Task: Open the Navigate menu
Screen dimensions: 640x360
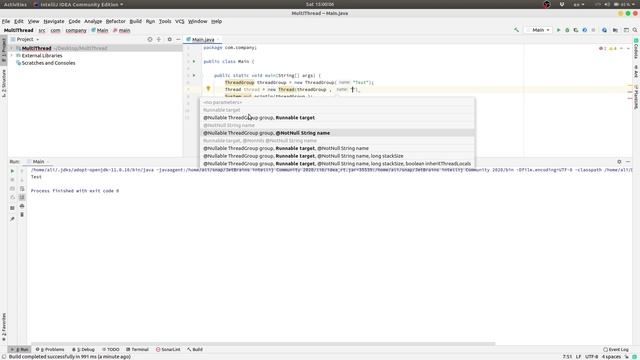Action: 54,21
